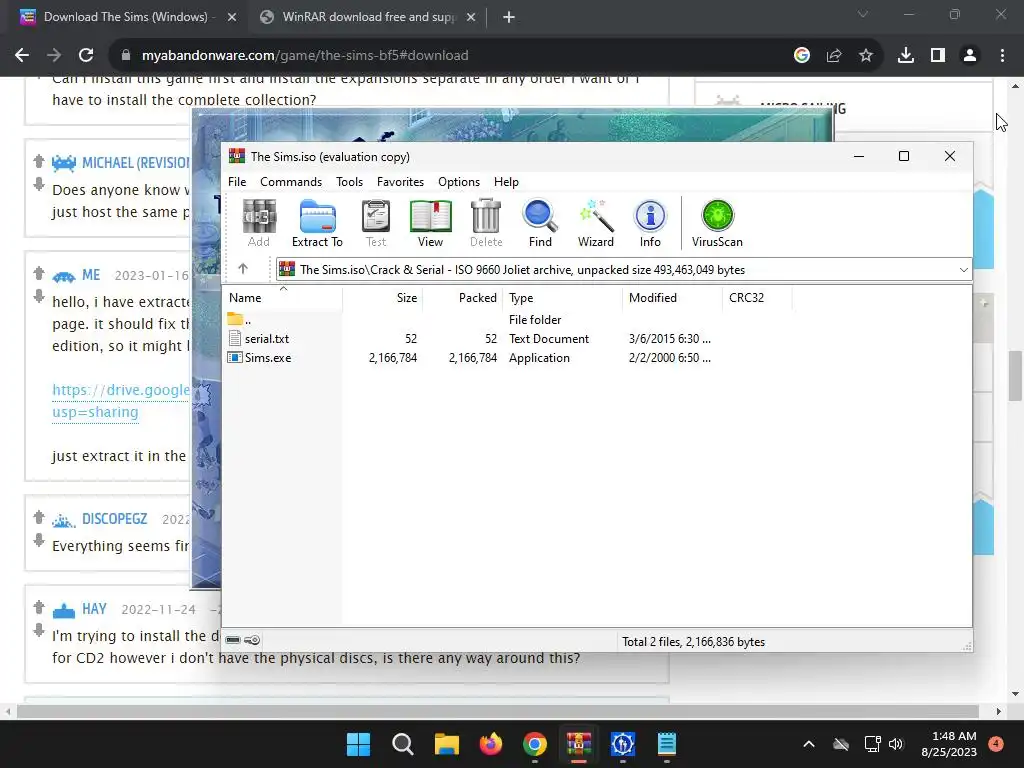The width and height of the screenshot is (1024, 768).
Task: Sort by CRC32 column header
Action: coord(756,298)
